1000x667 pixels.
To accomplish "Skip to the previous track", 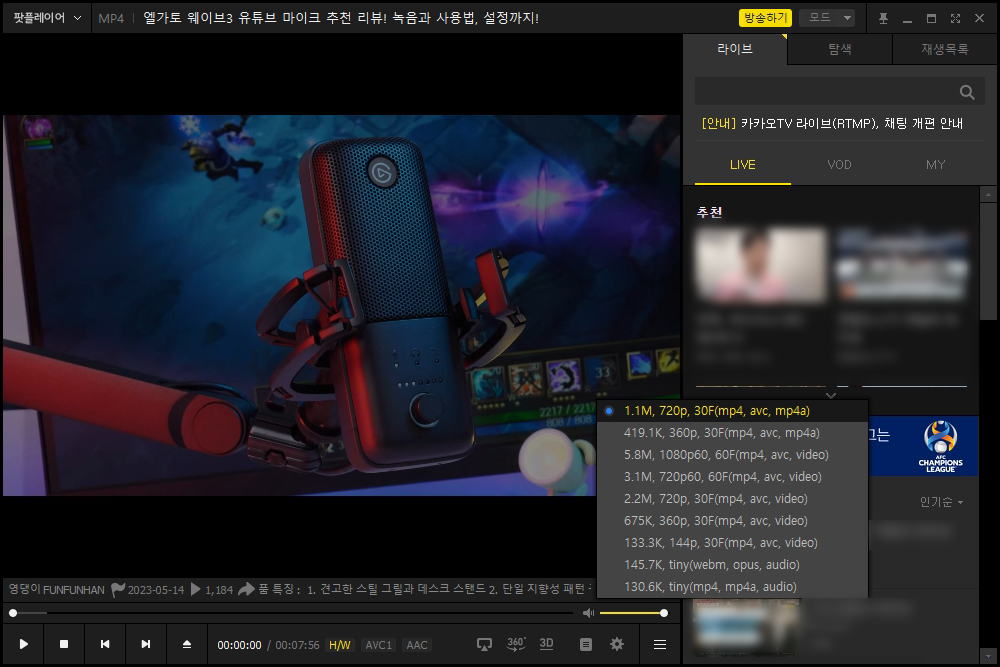I will (105, 644).
